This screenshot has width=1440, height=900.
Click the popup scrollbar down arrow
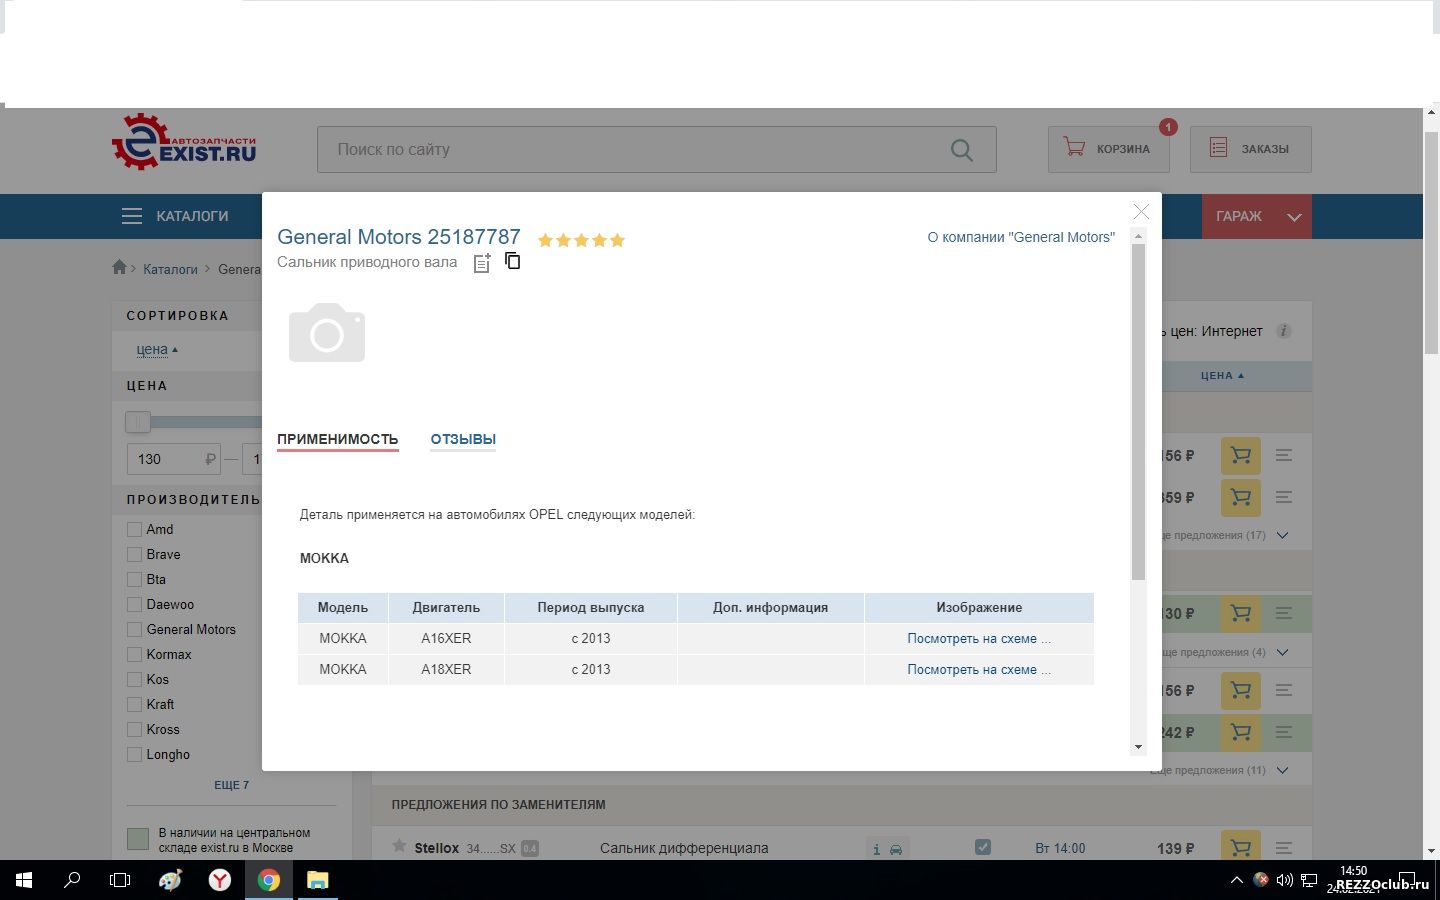(1138, 747)
